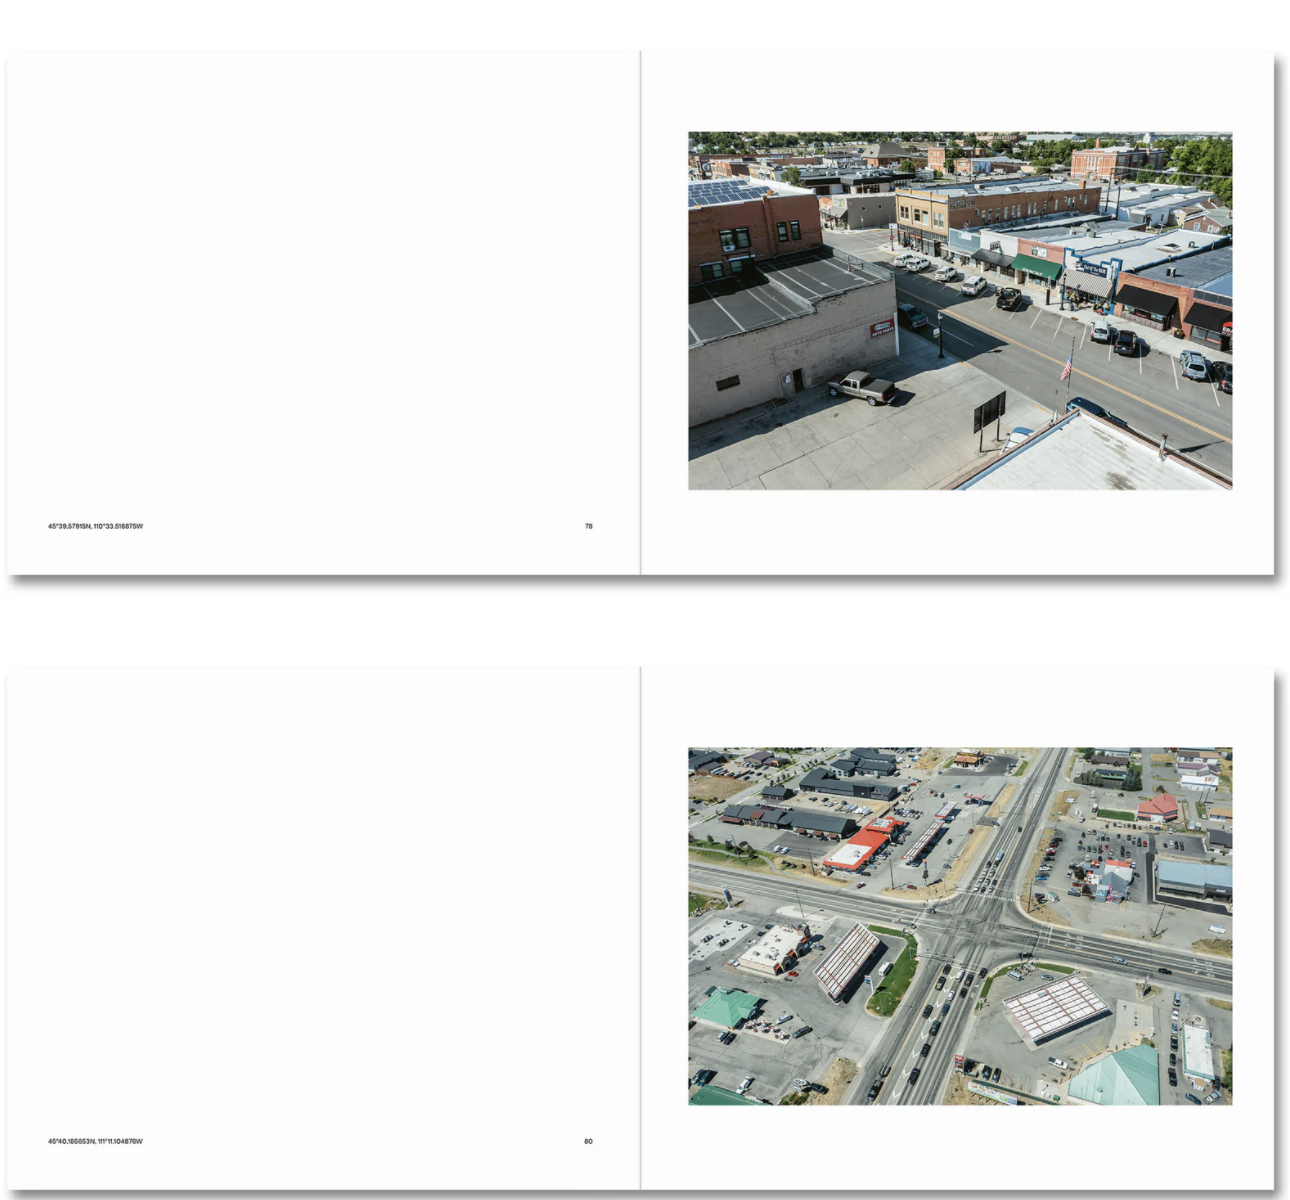Click the page number 78

588,526
